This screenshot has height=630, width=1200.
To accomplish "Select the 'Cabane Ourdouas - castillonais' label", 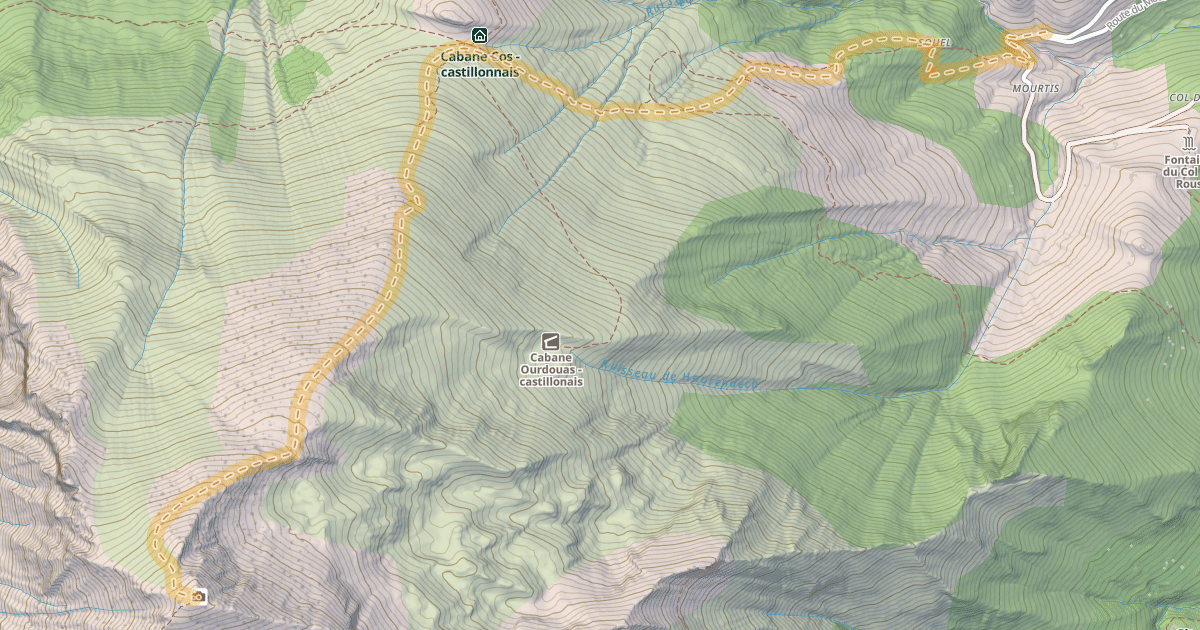I will click(551, 370).
